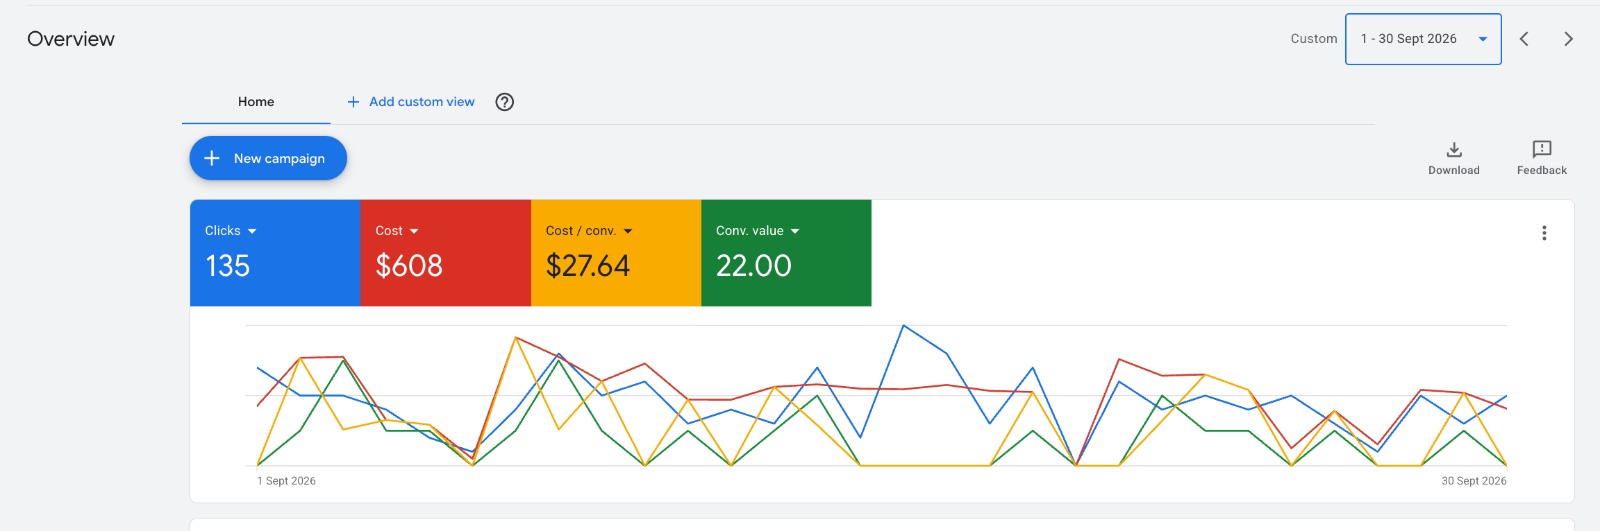The image size is (1600, 531).
Task: Select the Home tab
Action: (256, 102)
